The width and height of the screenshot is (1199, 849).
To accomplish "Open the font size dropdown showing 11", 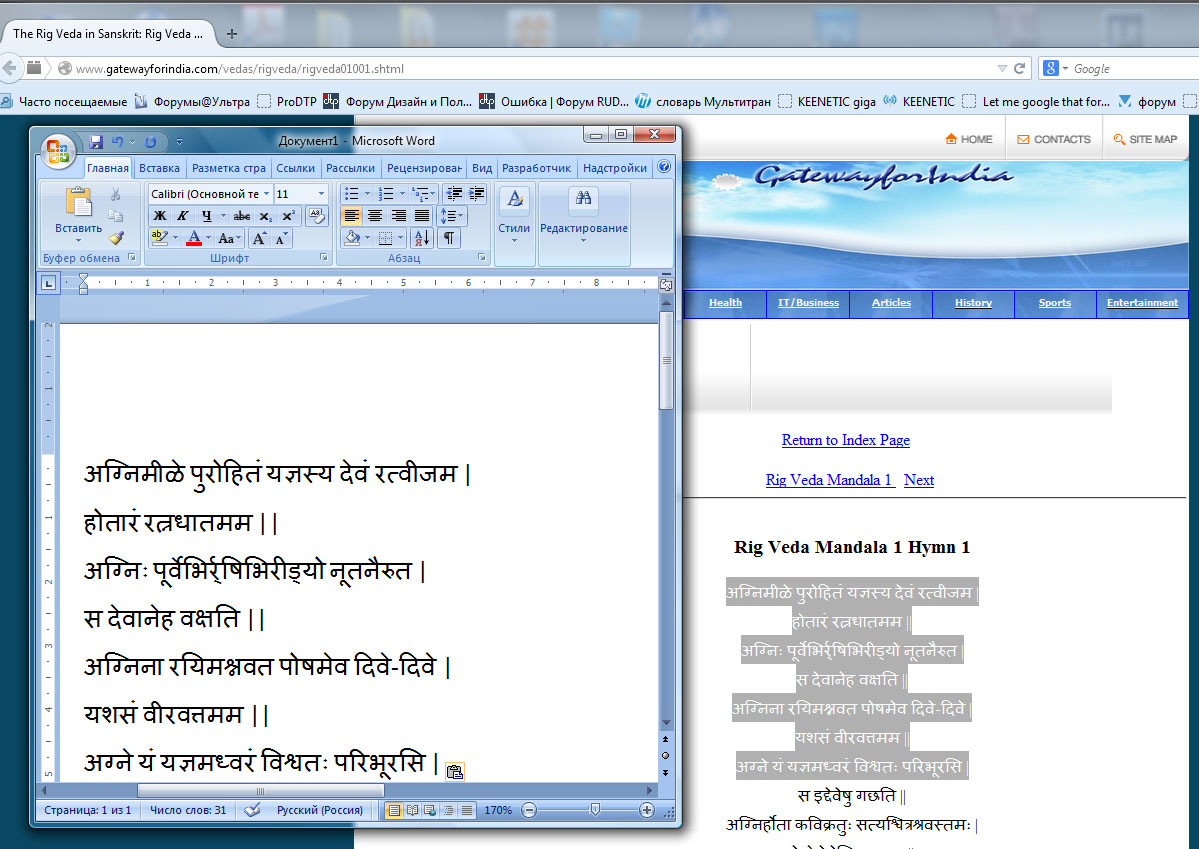I will point(321,194).
